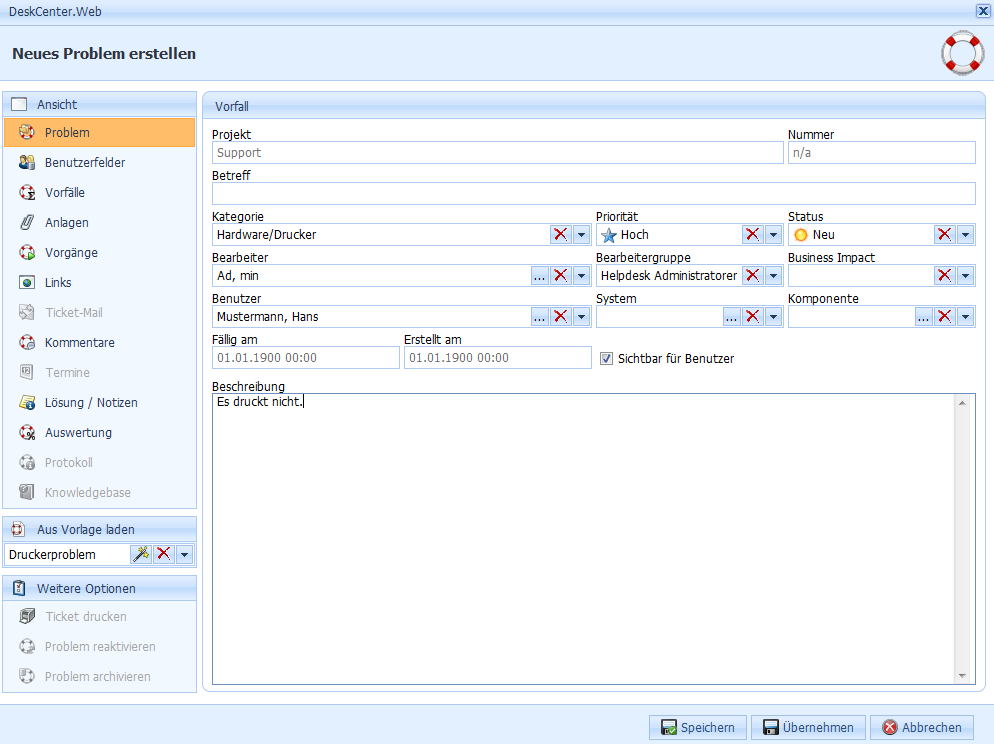Expand the Kategorie dropdown list
The width and height of the screenshot is (994, 744).
(x=581, y=235)
